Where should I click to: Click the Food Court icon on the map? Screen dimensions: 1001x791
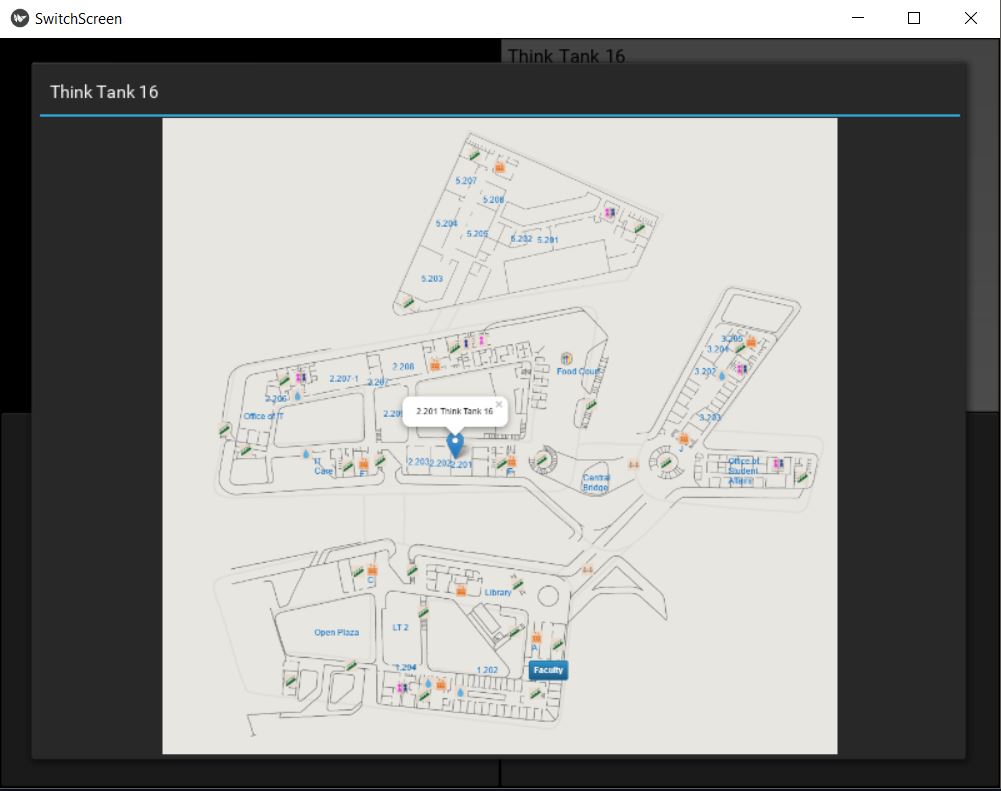click(568, 356)
